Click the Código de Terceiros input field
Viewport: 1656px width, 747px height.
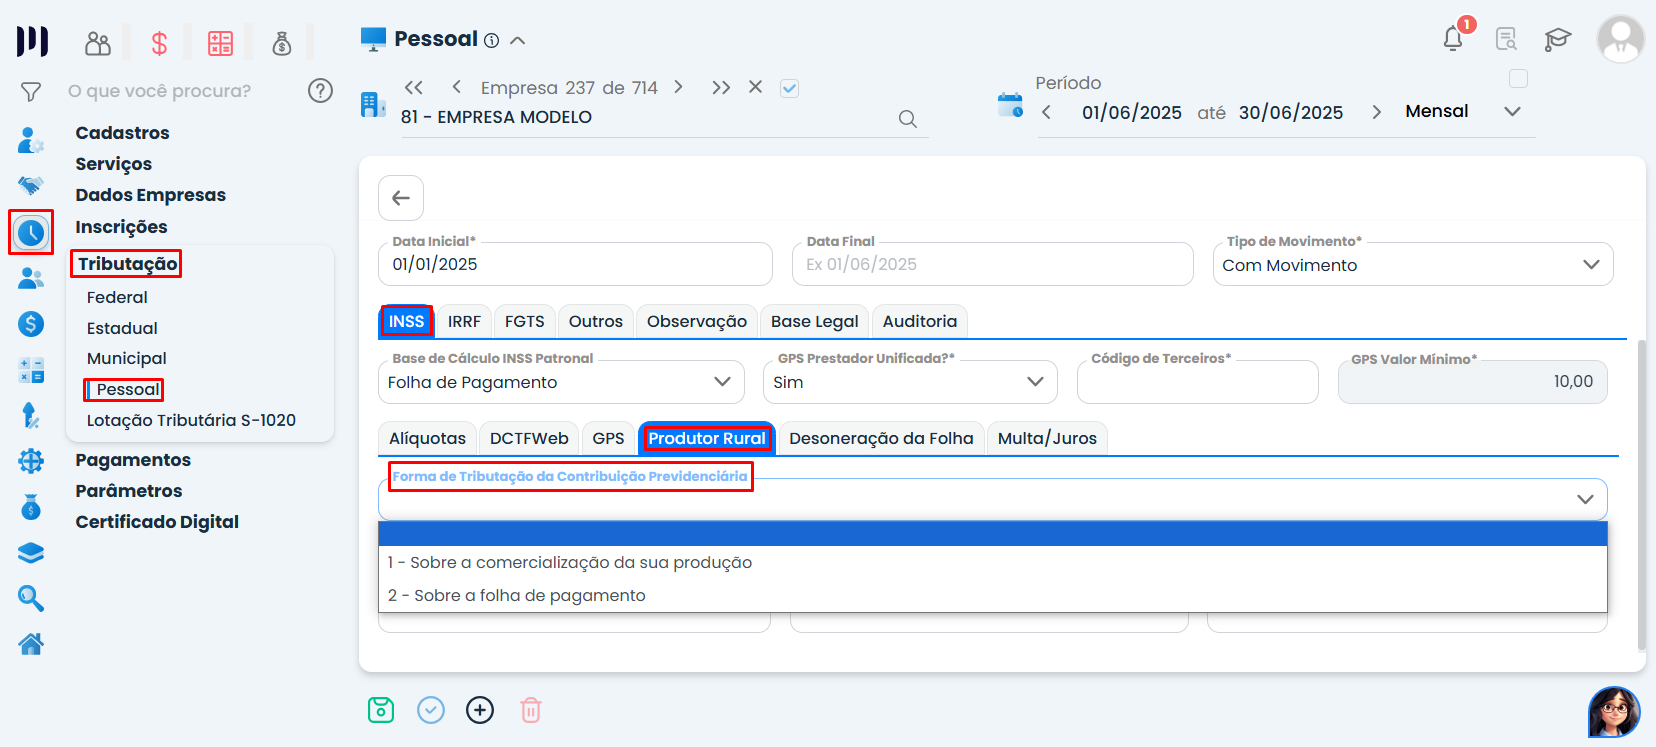tap(1196, 383)
